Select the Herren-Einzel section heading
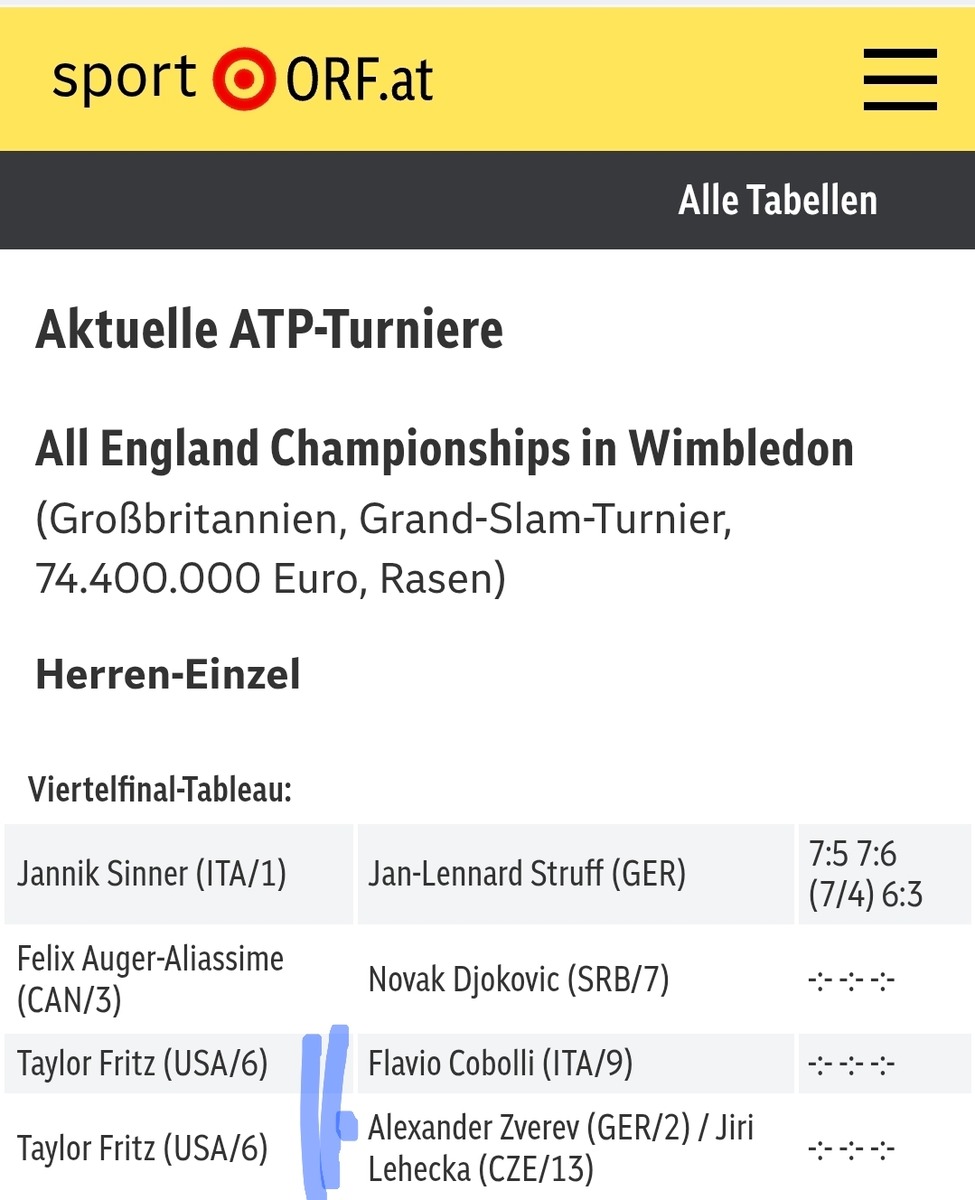Image resolution: width=975 pixels, height=1200 pixels. (x=168, y=675)
